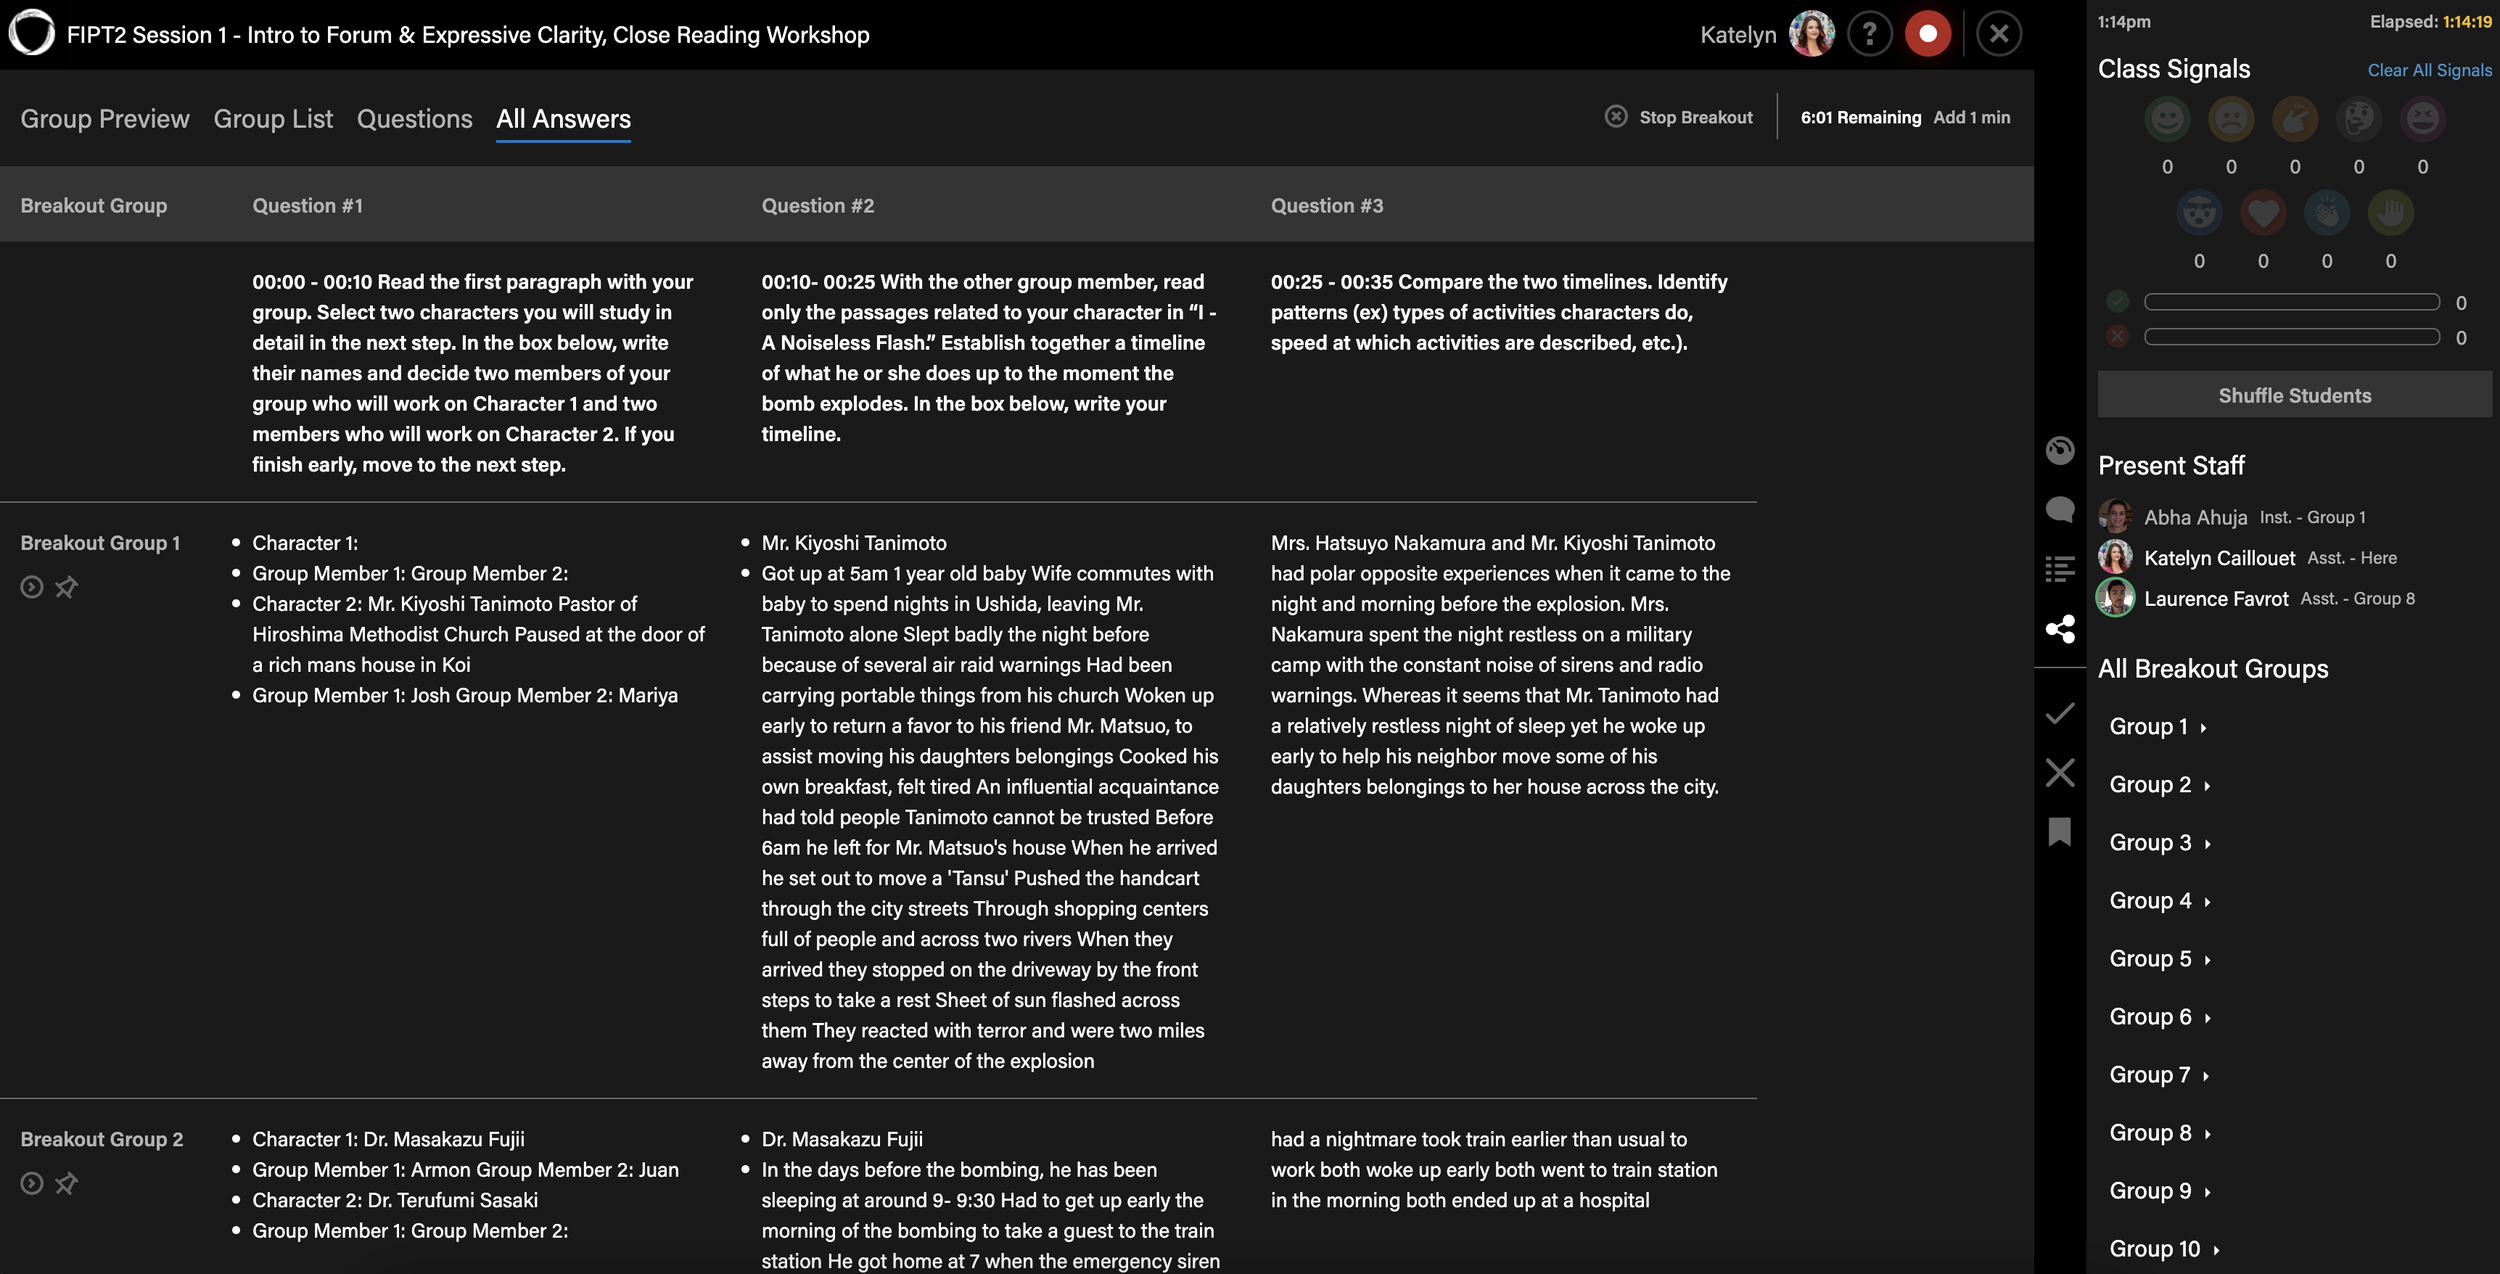Open the chat bubble sidebar icon
Viewport: 2500px width, 1274px height.
[2059, 510]
